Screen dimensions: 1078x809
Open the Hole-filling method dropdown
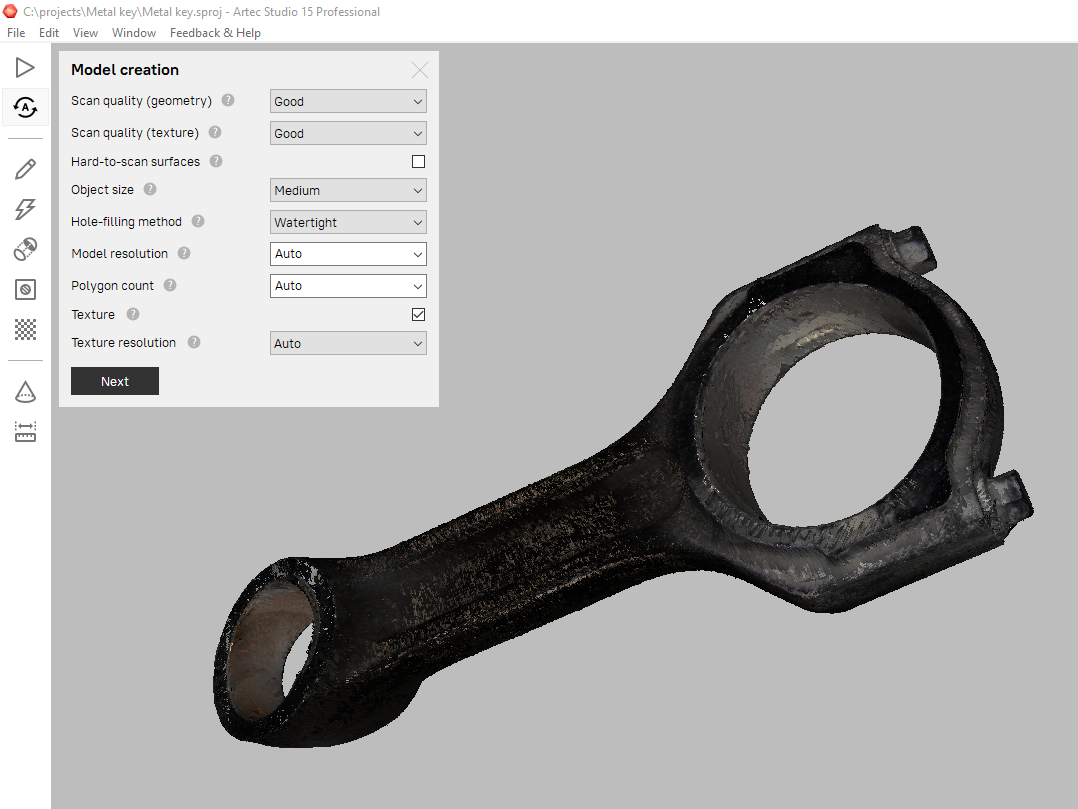348,222
